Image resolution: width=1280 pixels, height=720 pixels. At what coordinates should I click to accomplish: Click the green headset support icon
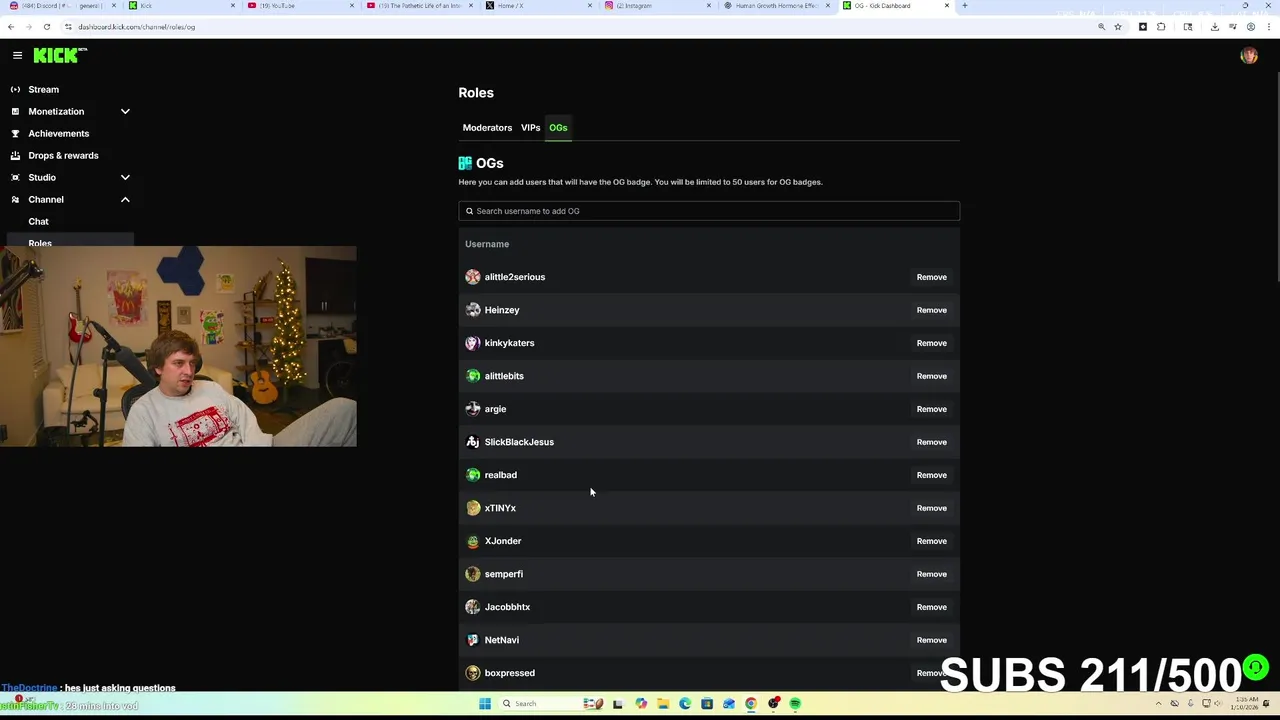1256,667
